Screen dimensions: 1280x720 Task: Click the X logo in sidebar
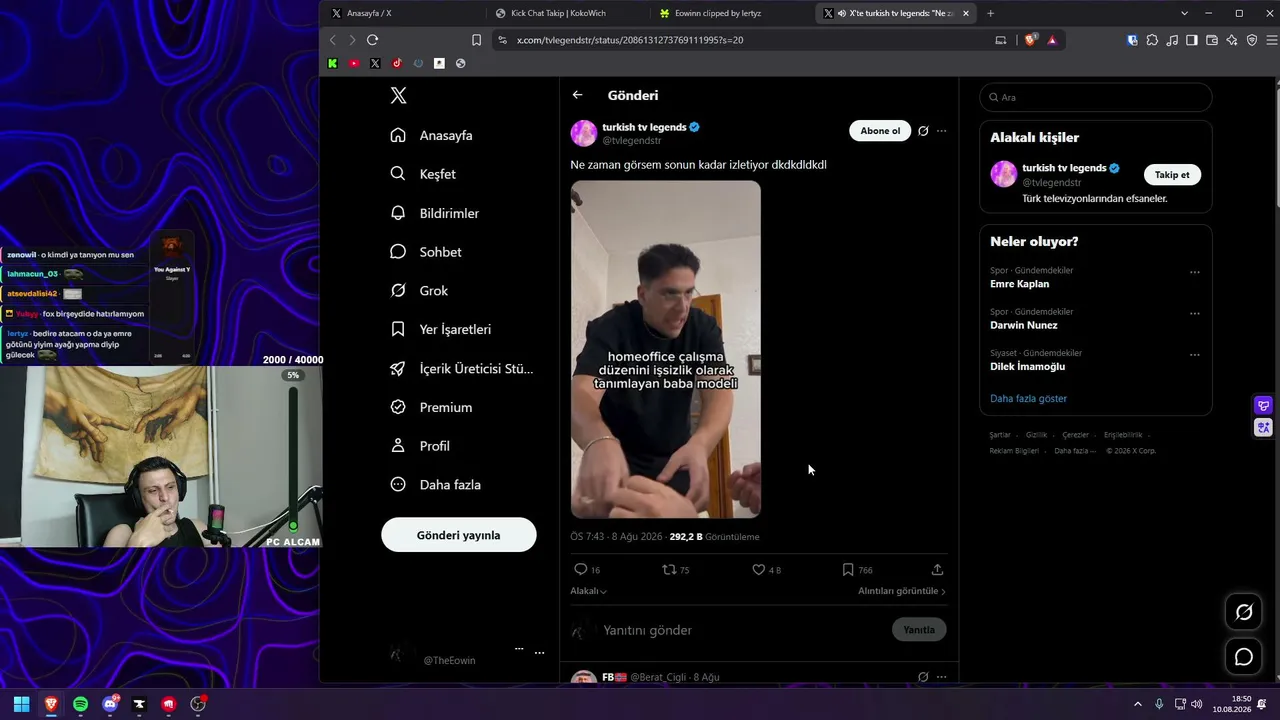(x=398, y=95)
